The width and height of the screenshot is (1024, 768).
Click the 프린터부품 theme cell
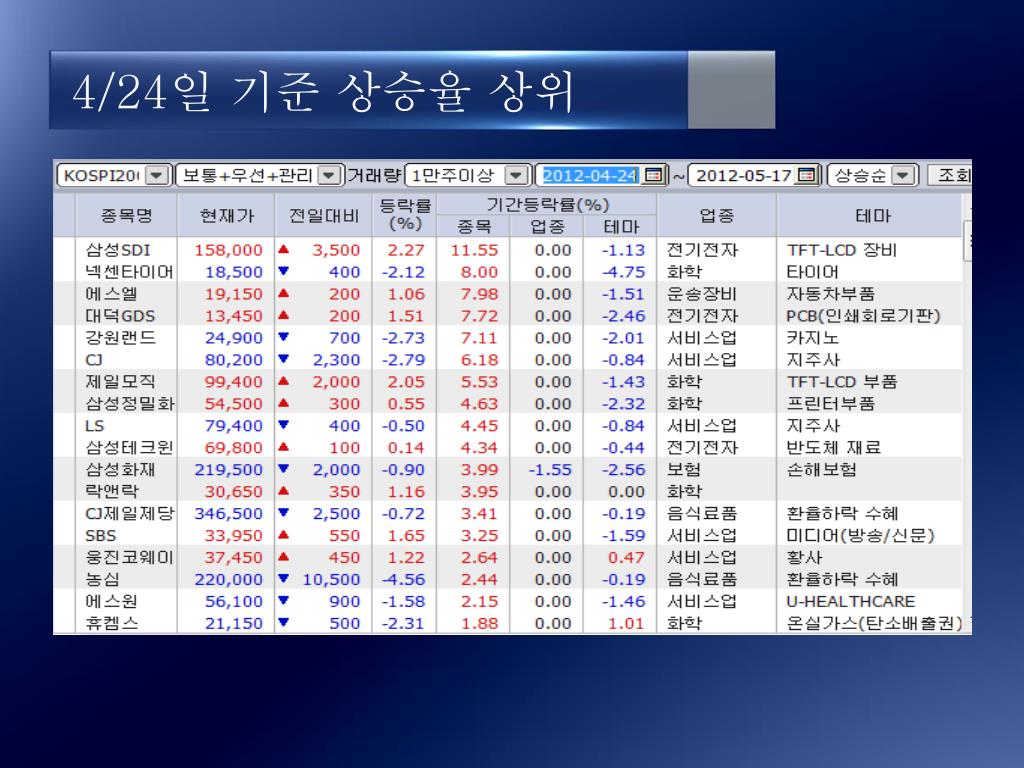[x=831, y=404]
